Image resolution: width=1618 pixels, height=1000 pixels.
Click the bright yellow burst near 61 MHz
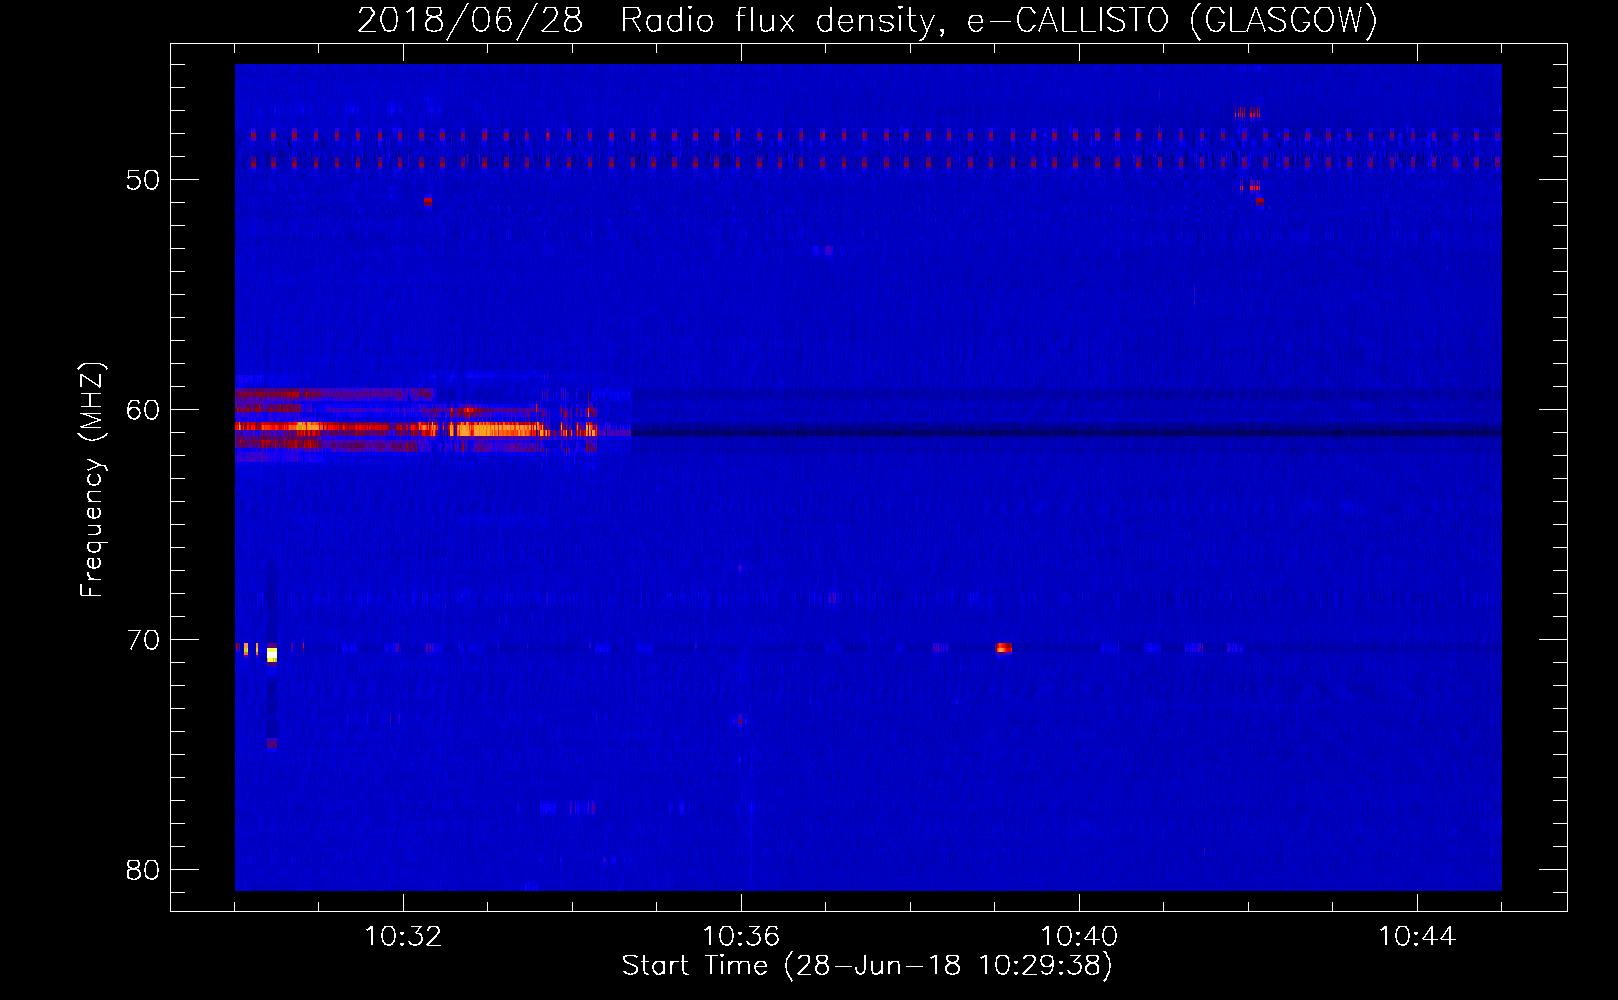click(x=495, y=429)
